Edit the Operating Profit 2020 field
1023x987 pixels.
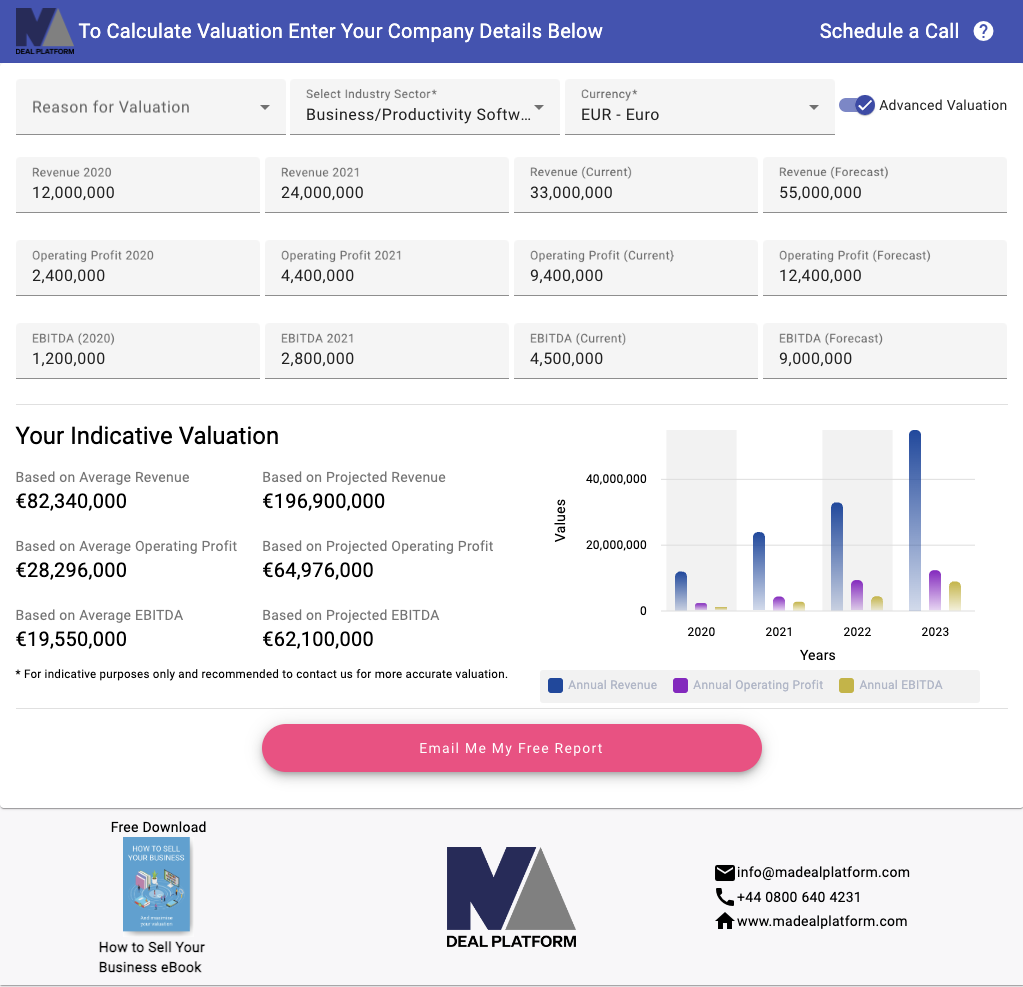click(x=138, y=267)
